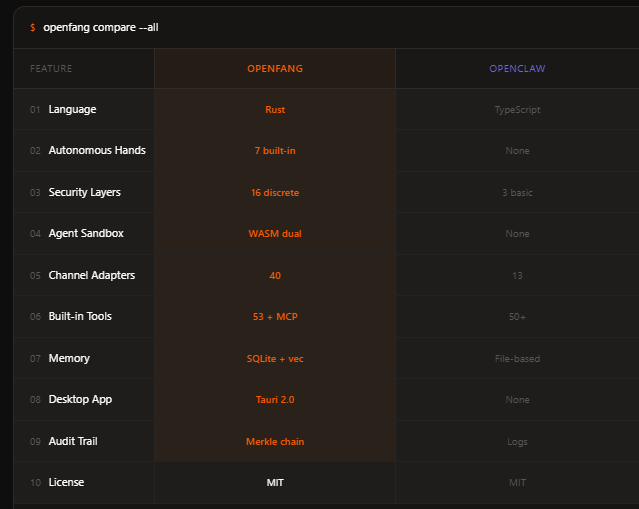This screenshot has height=509, width=639.
Task: Click the '13' channel adapters cell
Action: click(518, 276)
